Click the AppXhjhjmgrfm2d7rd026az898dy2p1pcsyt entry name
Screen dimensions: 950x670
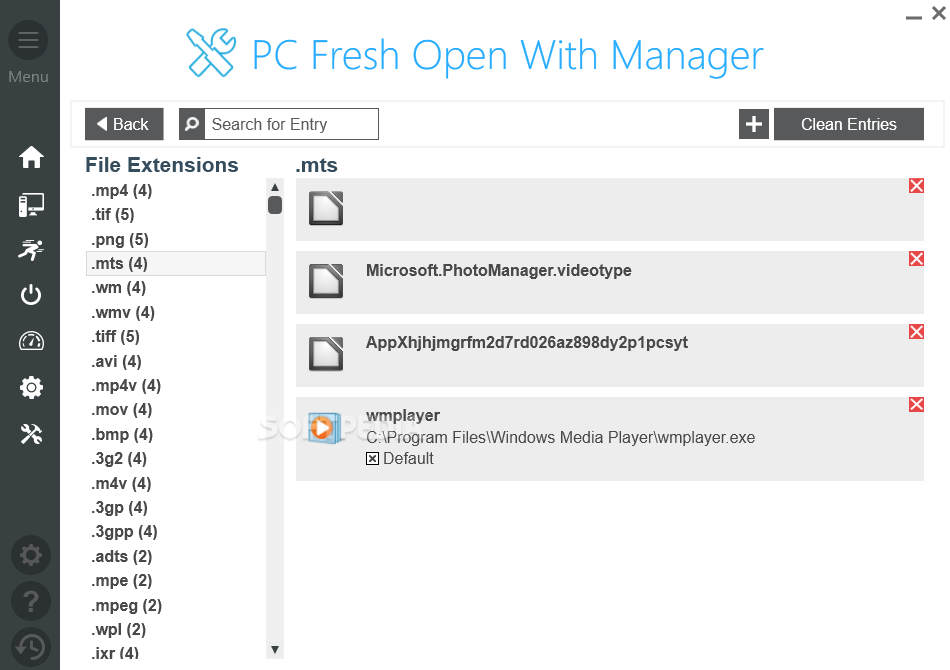(x=526, y=343)
